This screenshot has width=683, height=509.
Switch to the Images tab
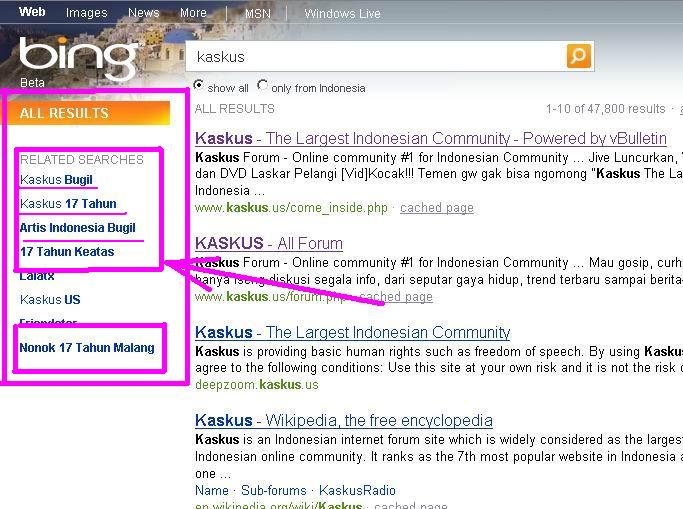(x=87, y=13)
